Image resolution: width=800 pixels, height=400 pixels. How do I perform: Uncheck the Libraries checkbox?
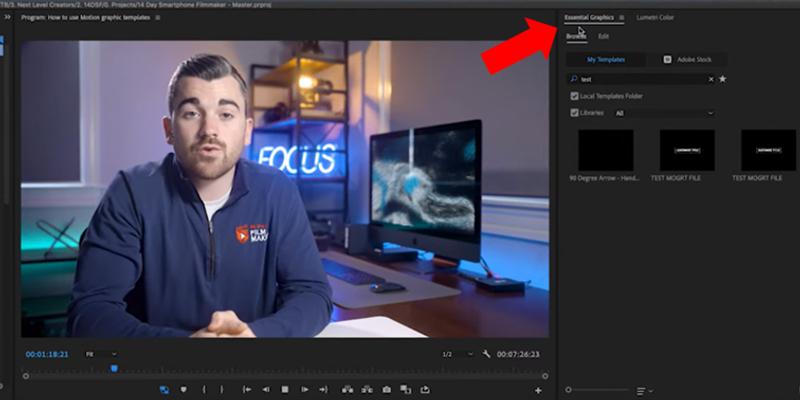[x=574, y=113]
